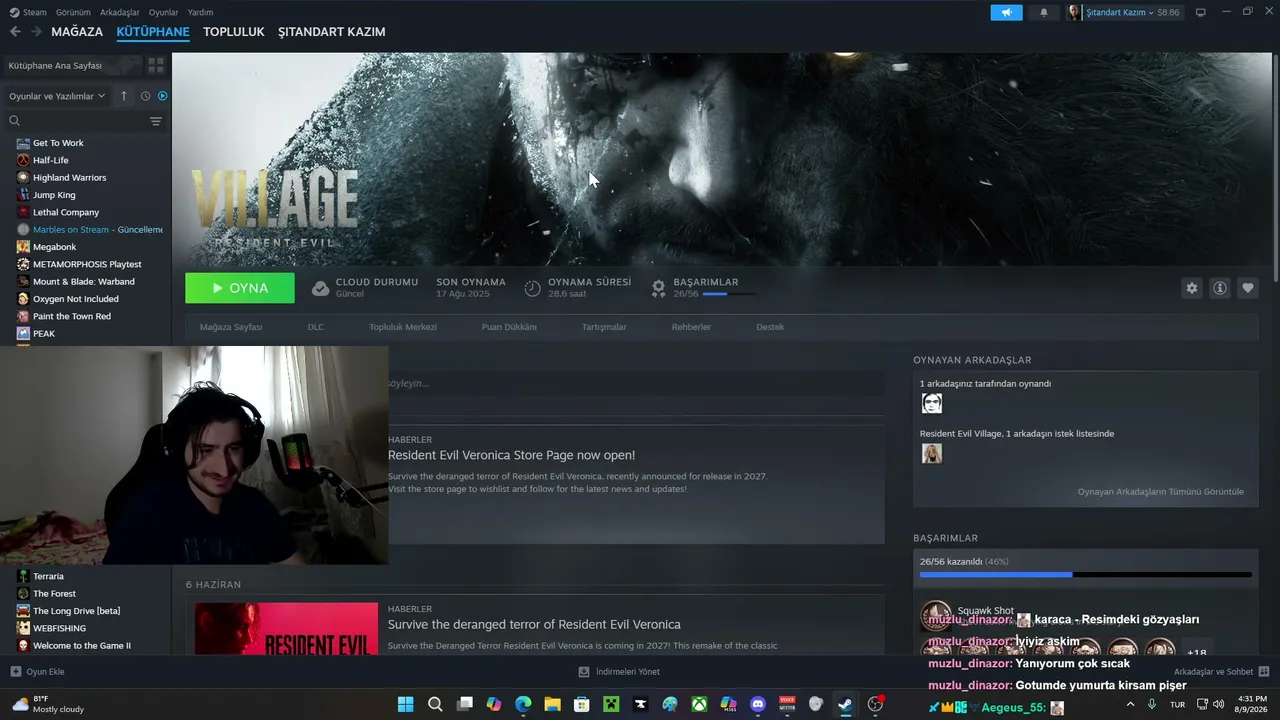
Task: Open the Steam menu
Action: 29,12
